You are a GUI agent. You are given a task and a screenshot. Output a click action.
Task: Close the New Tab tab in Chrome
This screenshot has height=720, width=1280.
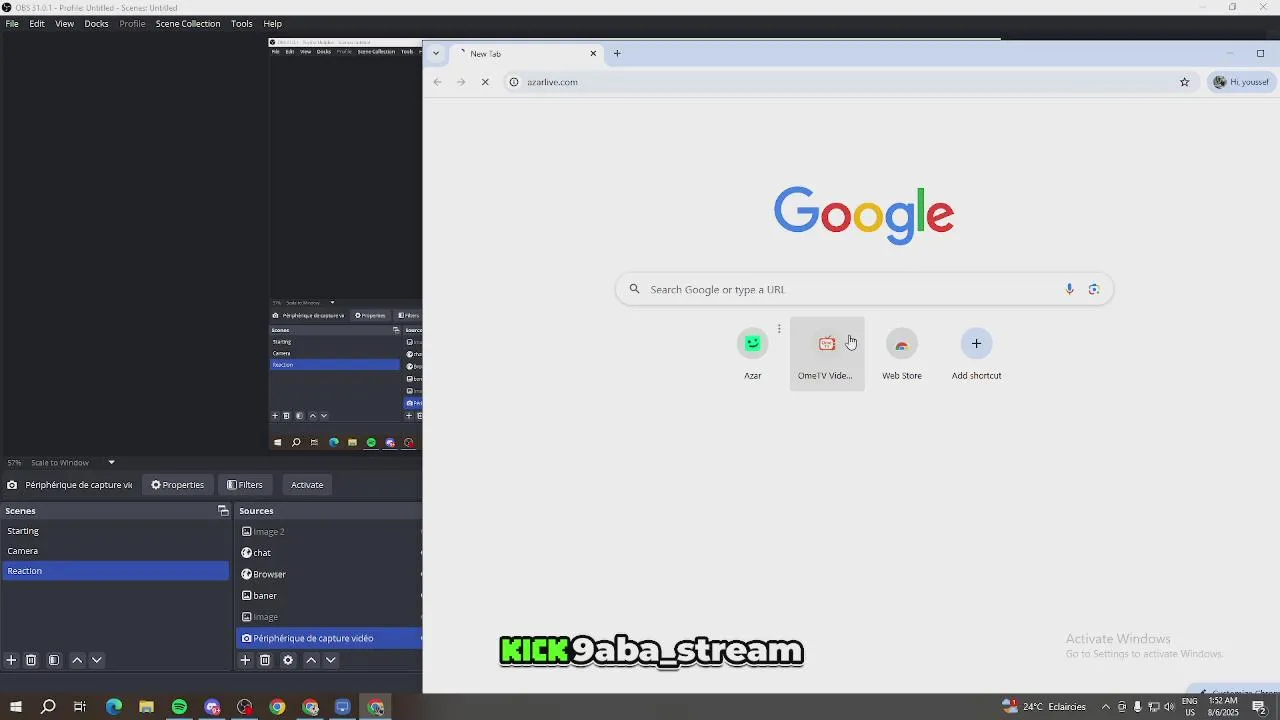click(x=593, y=53)
